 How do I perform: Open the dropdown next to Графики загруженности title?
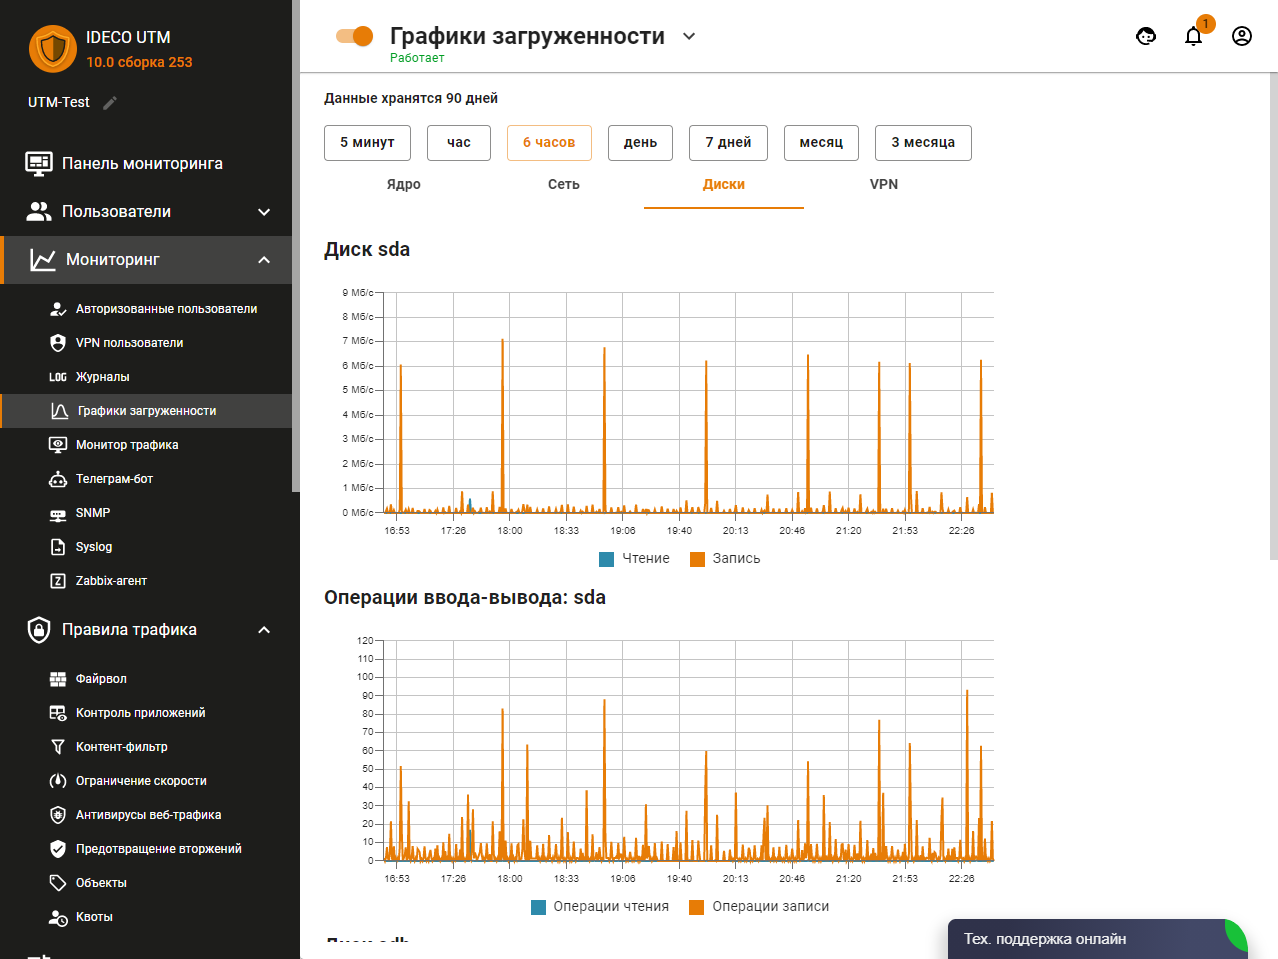[x=689, y=36]
